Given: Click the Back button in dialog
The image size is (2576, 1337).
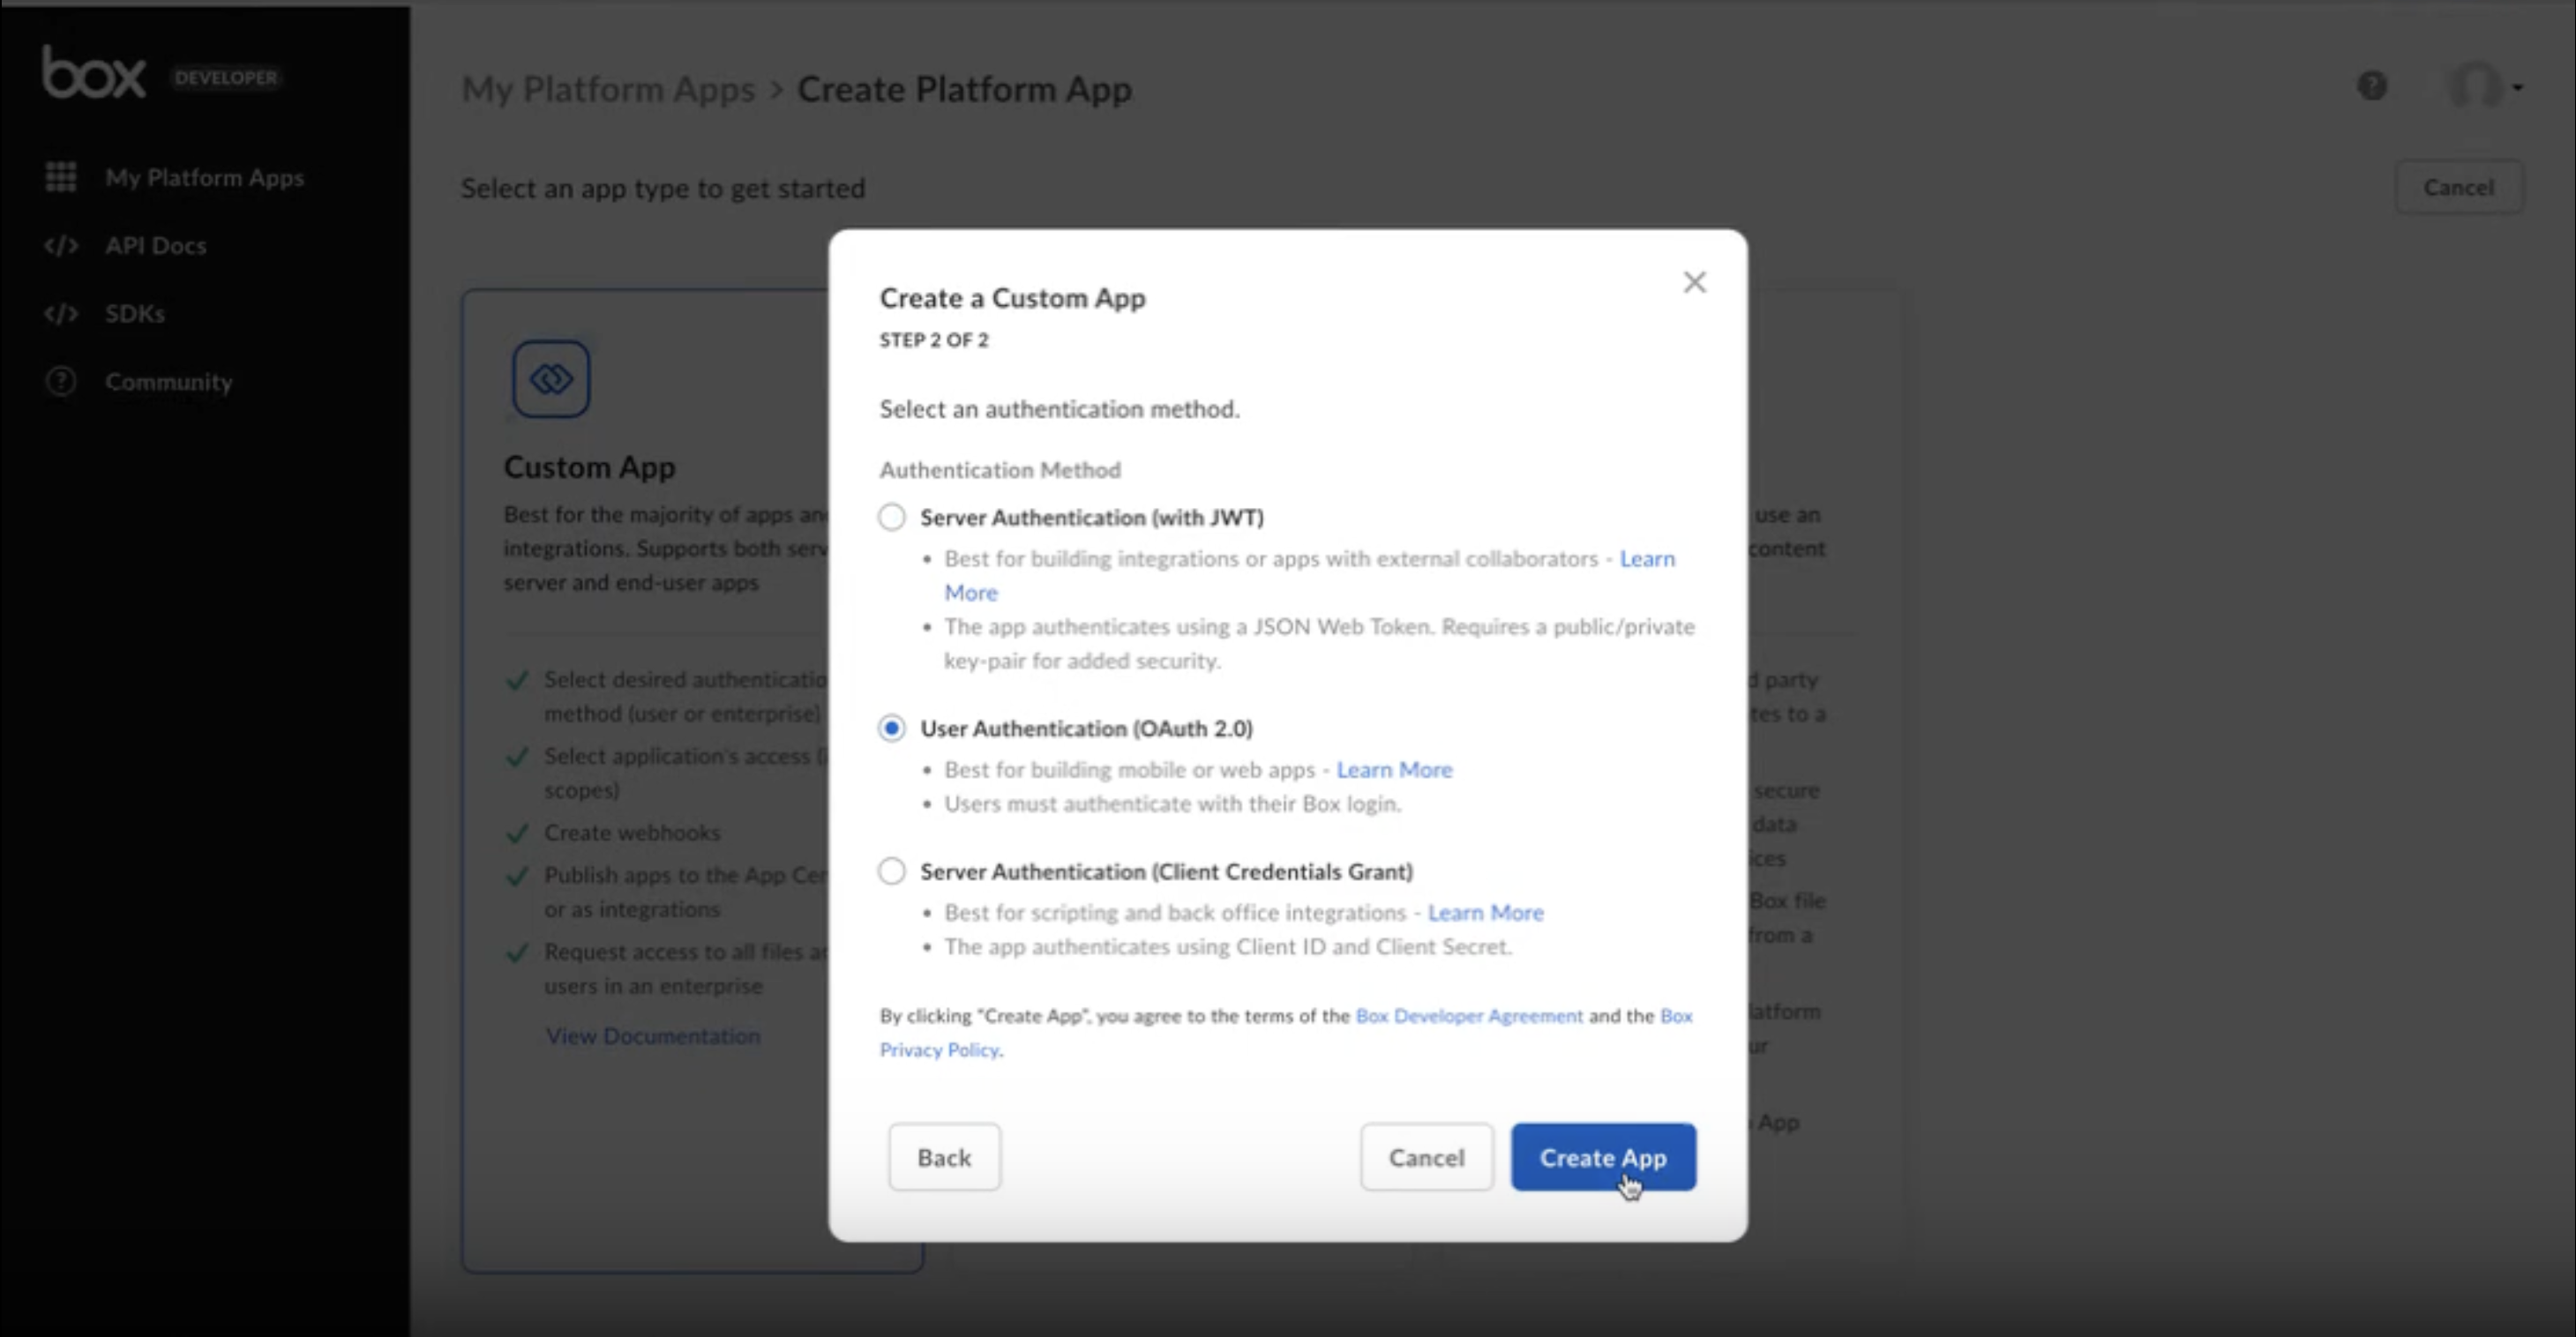Looking at the screenshot, I should tap(944, 1157).
